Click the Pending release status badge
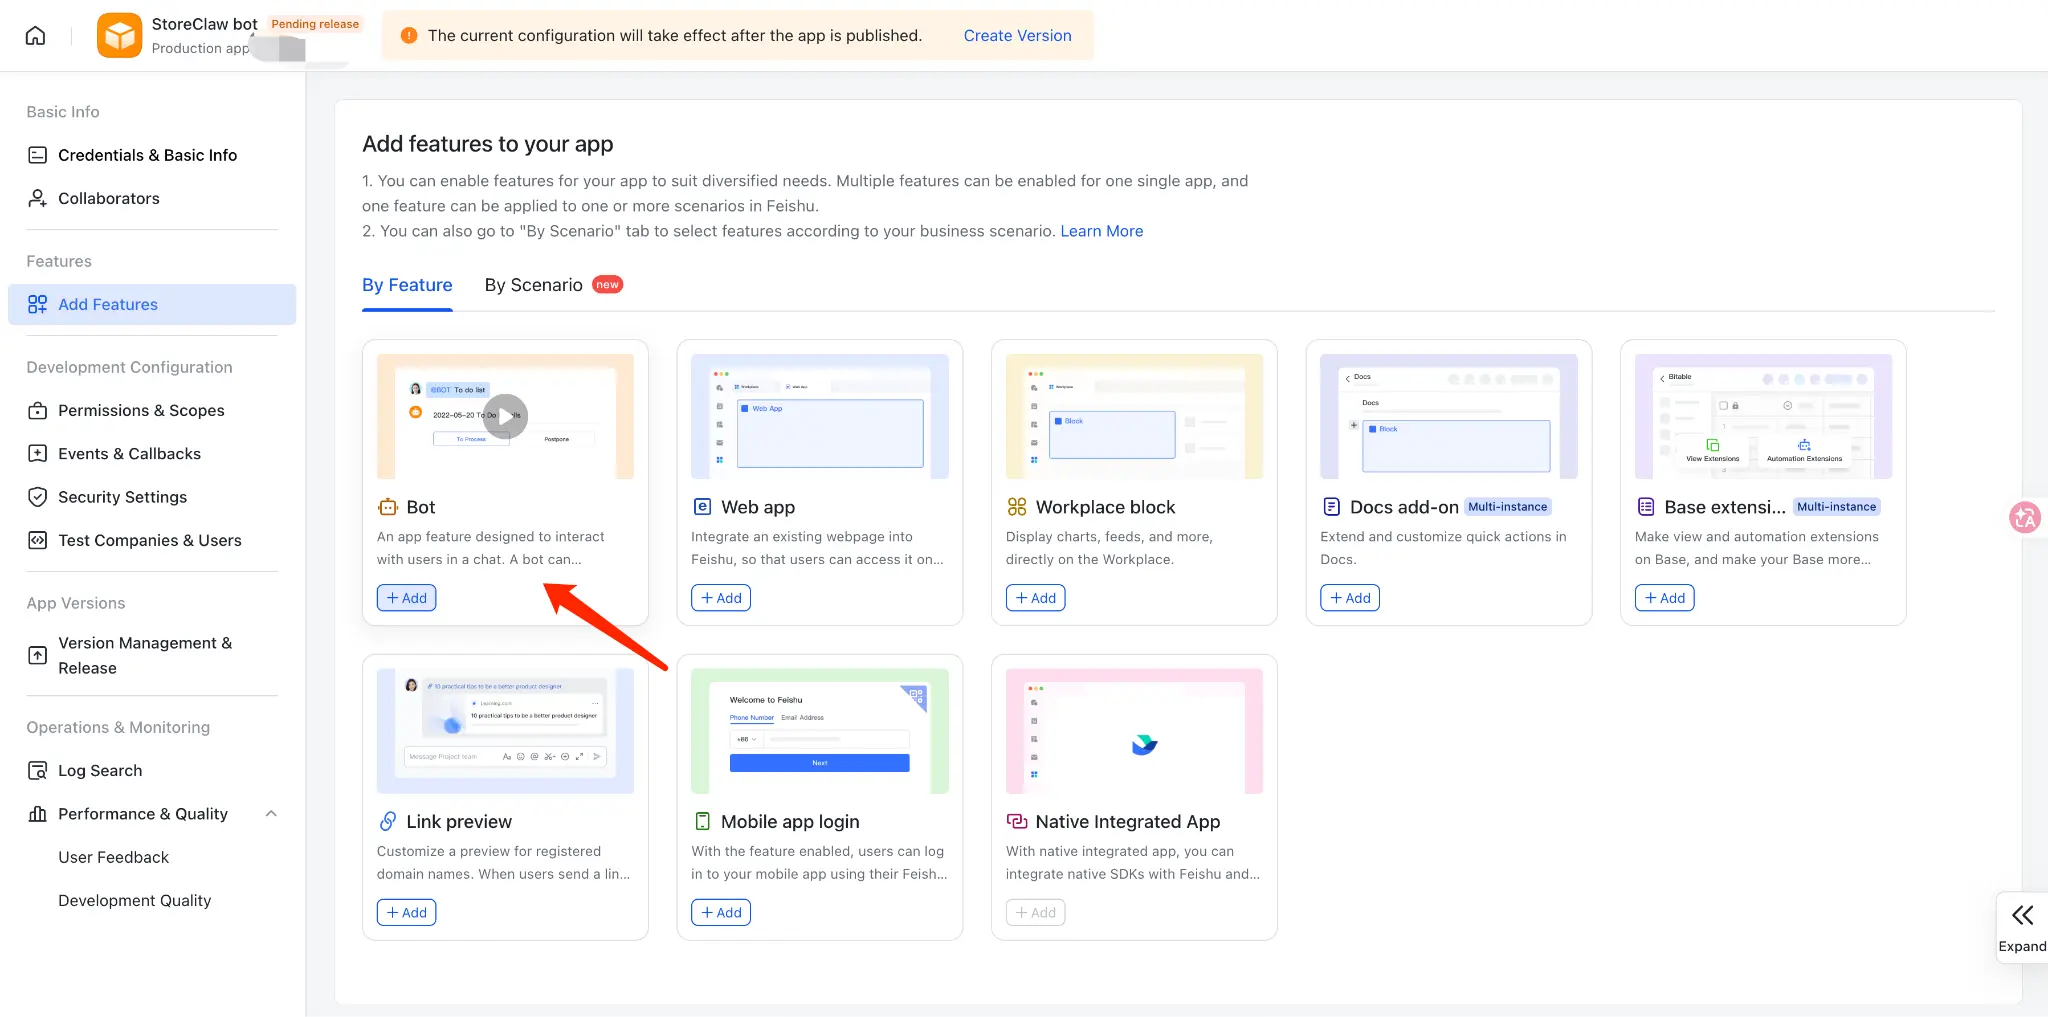This screenshot has width=2048, height=1017. click(315, 24)
